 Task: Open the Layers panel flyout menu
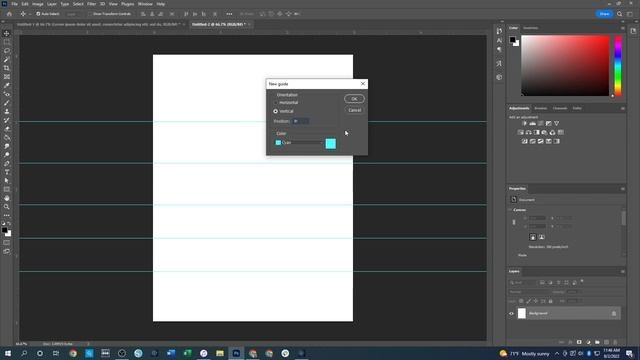pyautogui.click(x=622, y=271)
